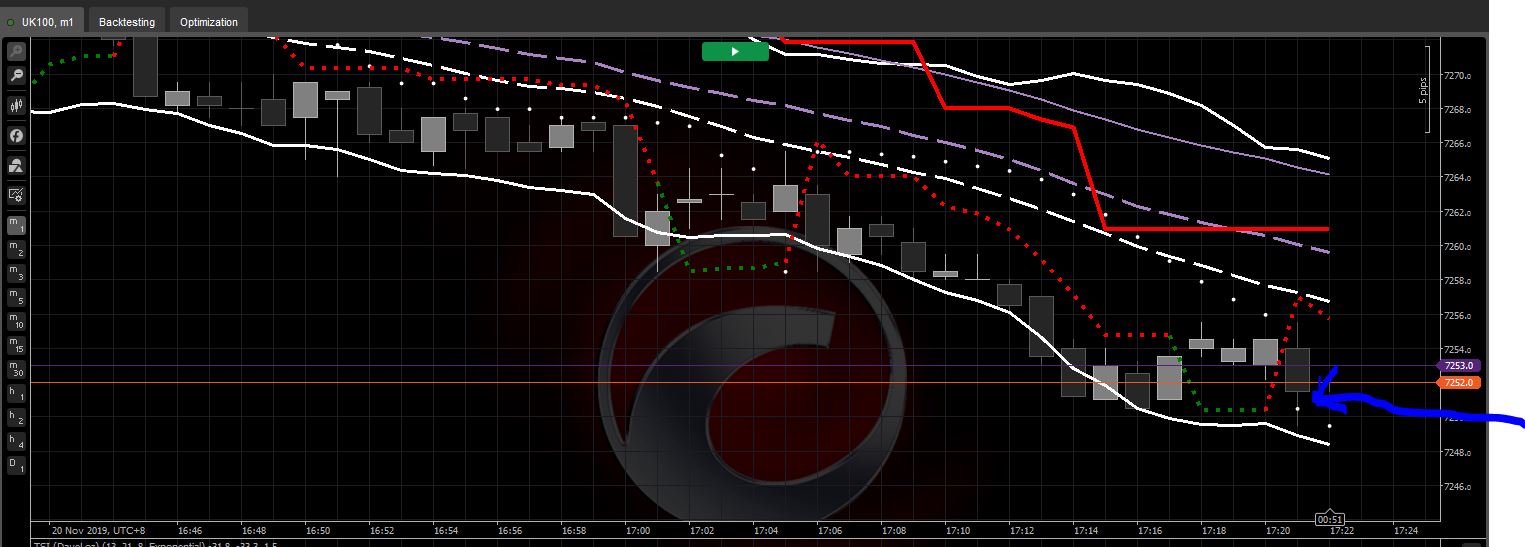
Task: Click the 16:46 time axis label
Action: click(190, 531)
